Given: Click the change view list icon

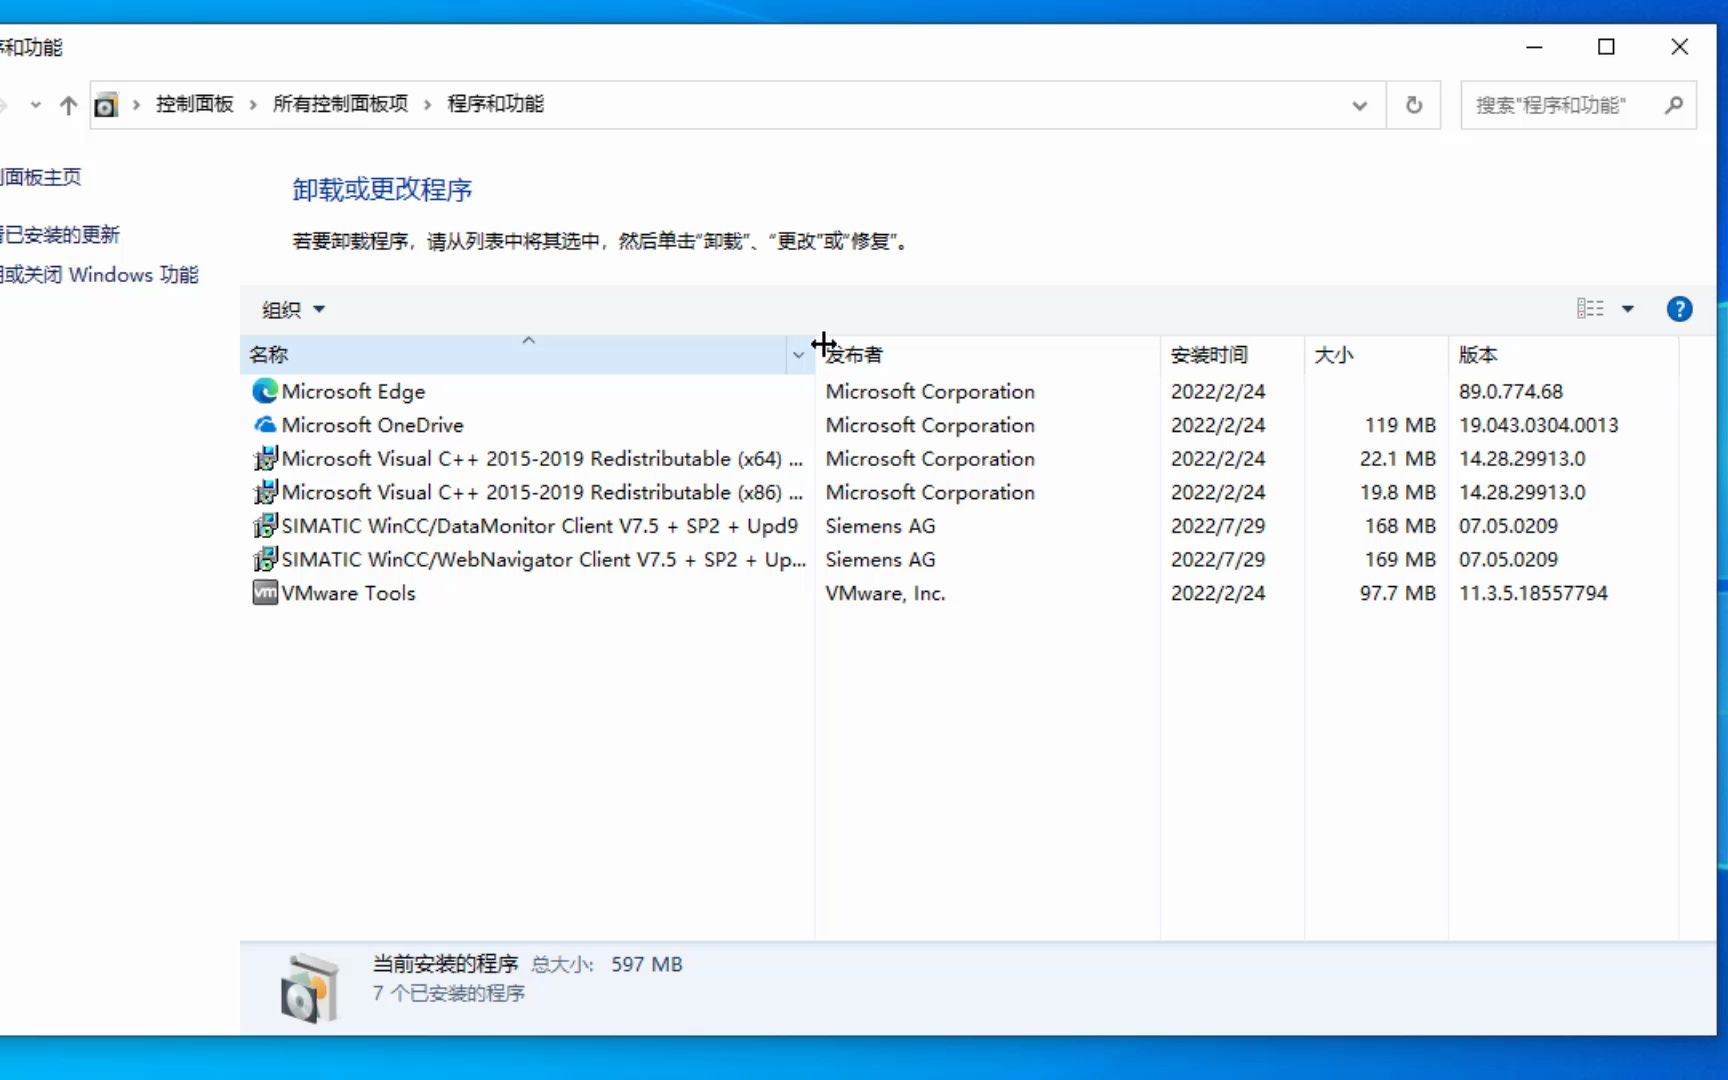Looking at the screenshot, I should click(x=1590, y=309).
